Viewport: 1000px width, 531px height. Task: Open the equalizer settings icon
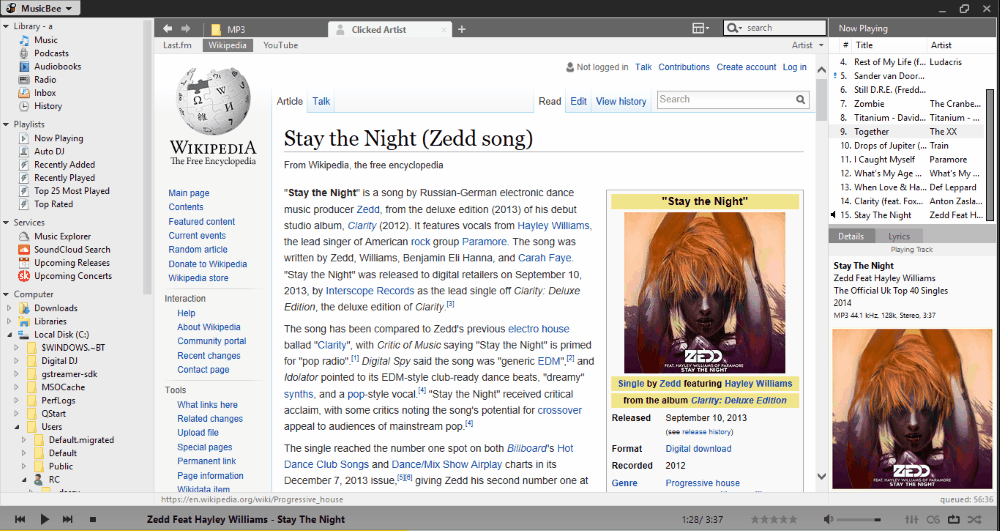911,520
